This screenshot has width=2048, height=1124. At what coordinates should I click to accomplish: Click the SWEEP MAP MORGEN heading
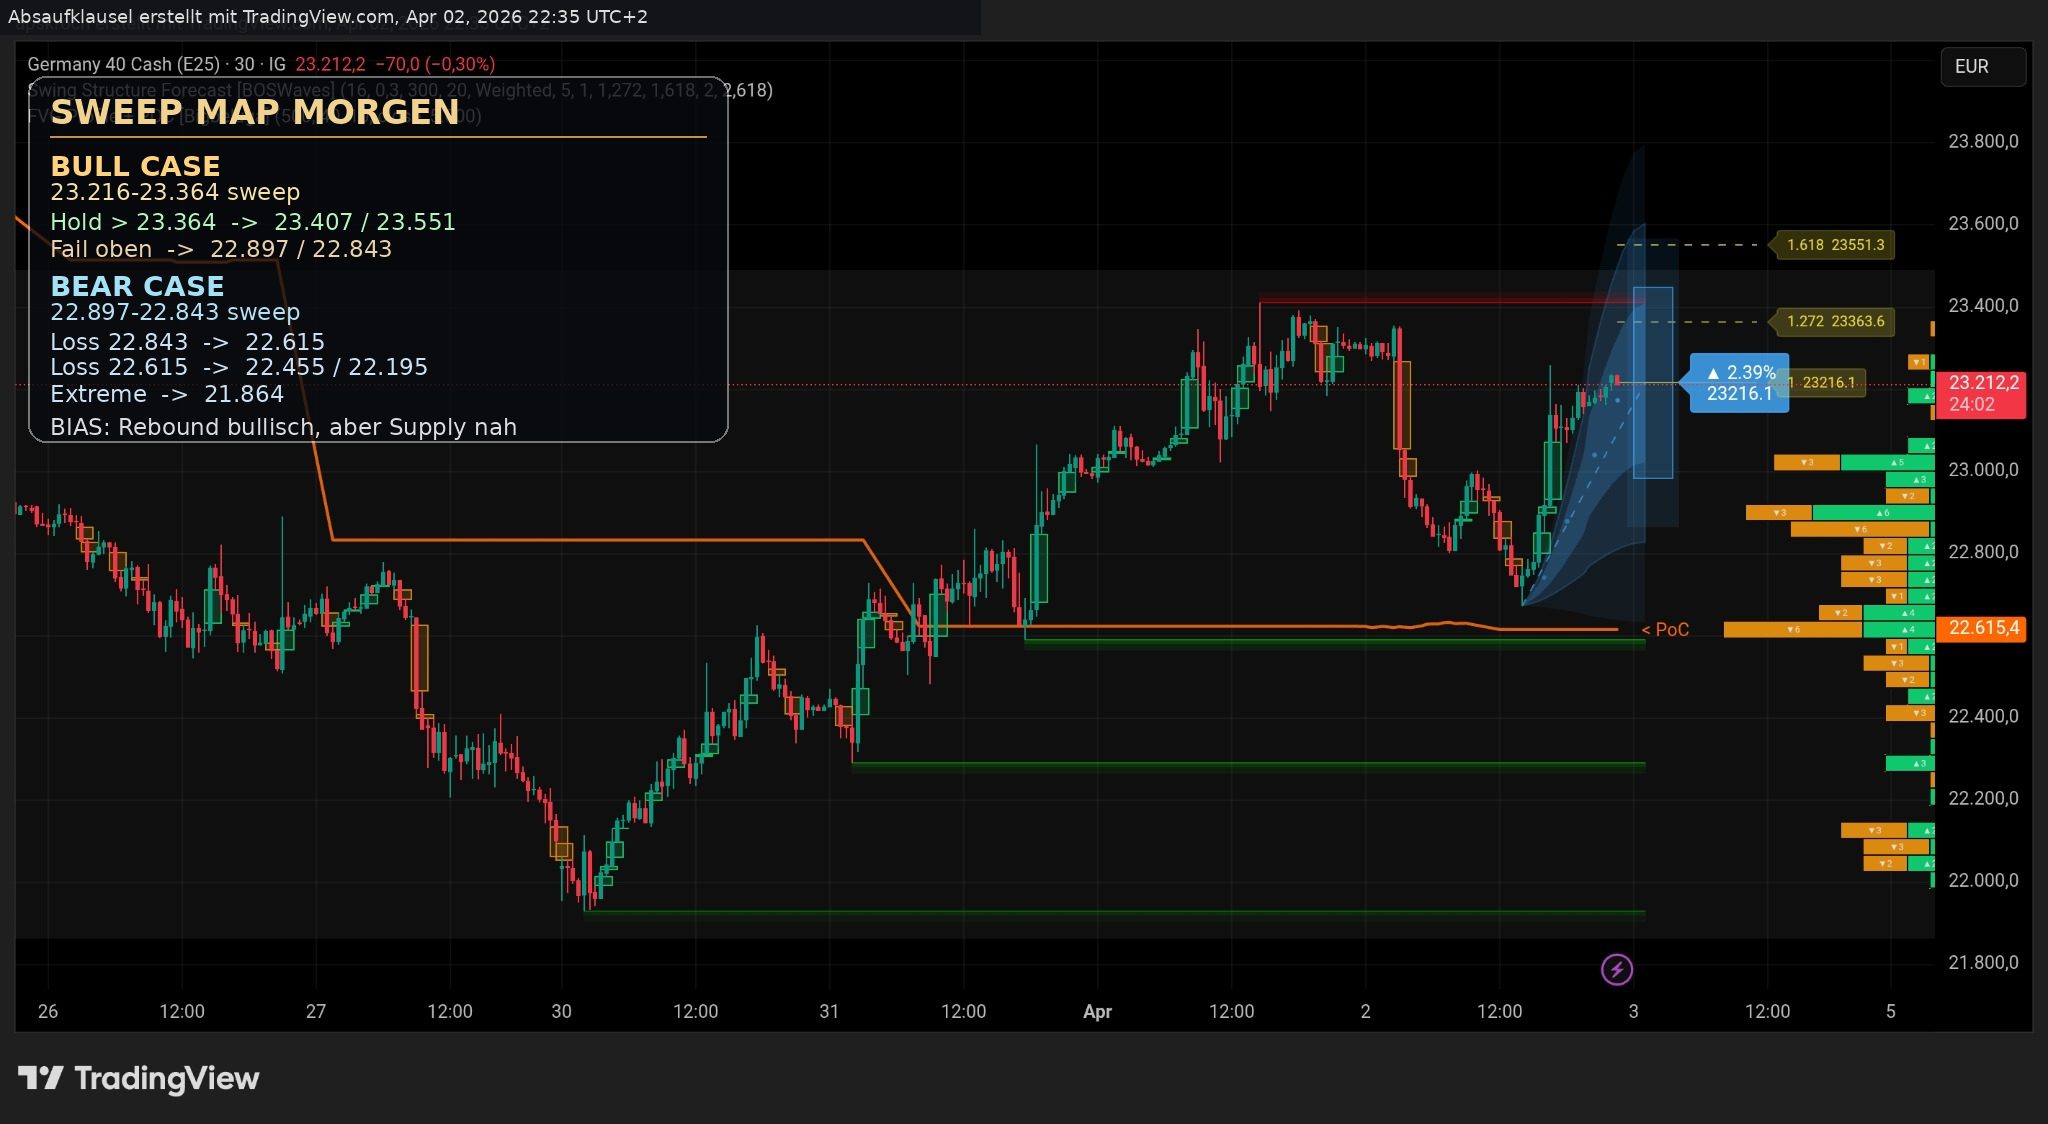(255, 112)
